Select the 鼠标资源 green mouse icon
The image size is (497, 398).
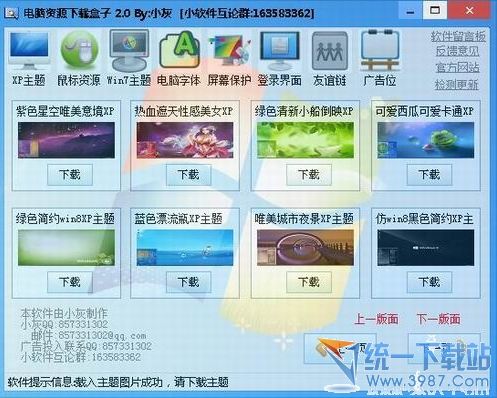[x=79, y=50]
